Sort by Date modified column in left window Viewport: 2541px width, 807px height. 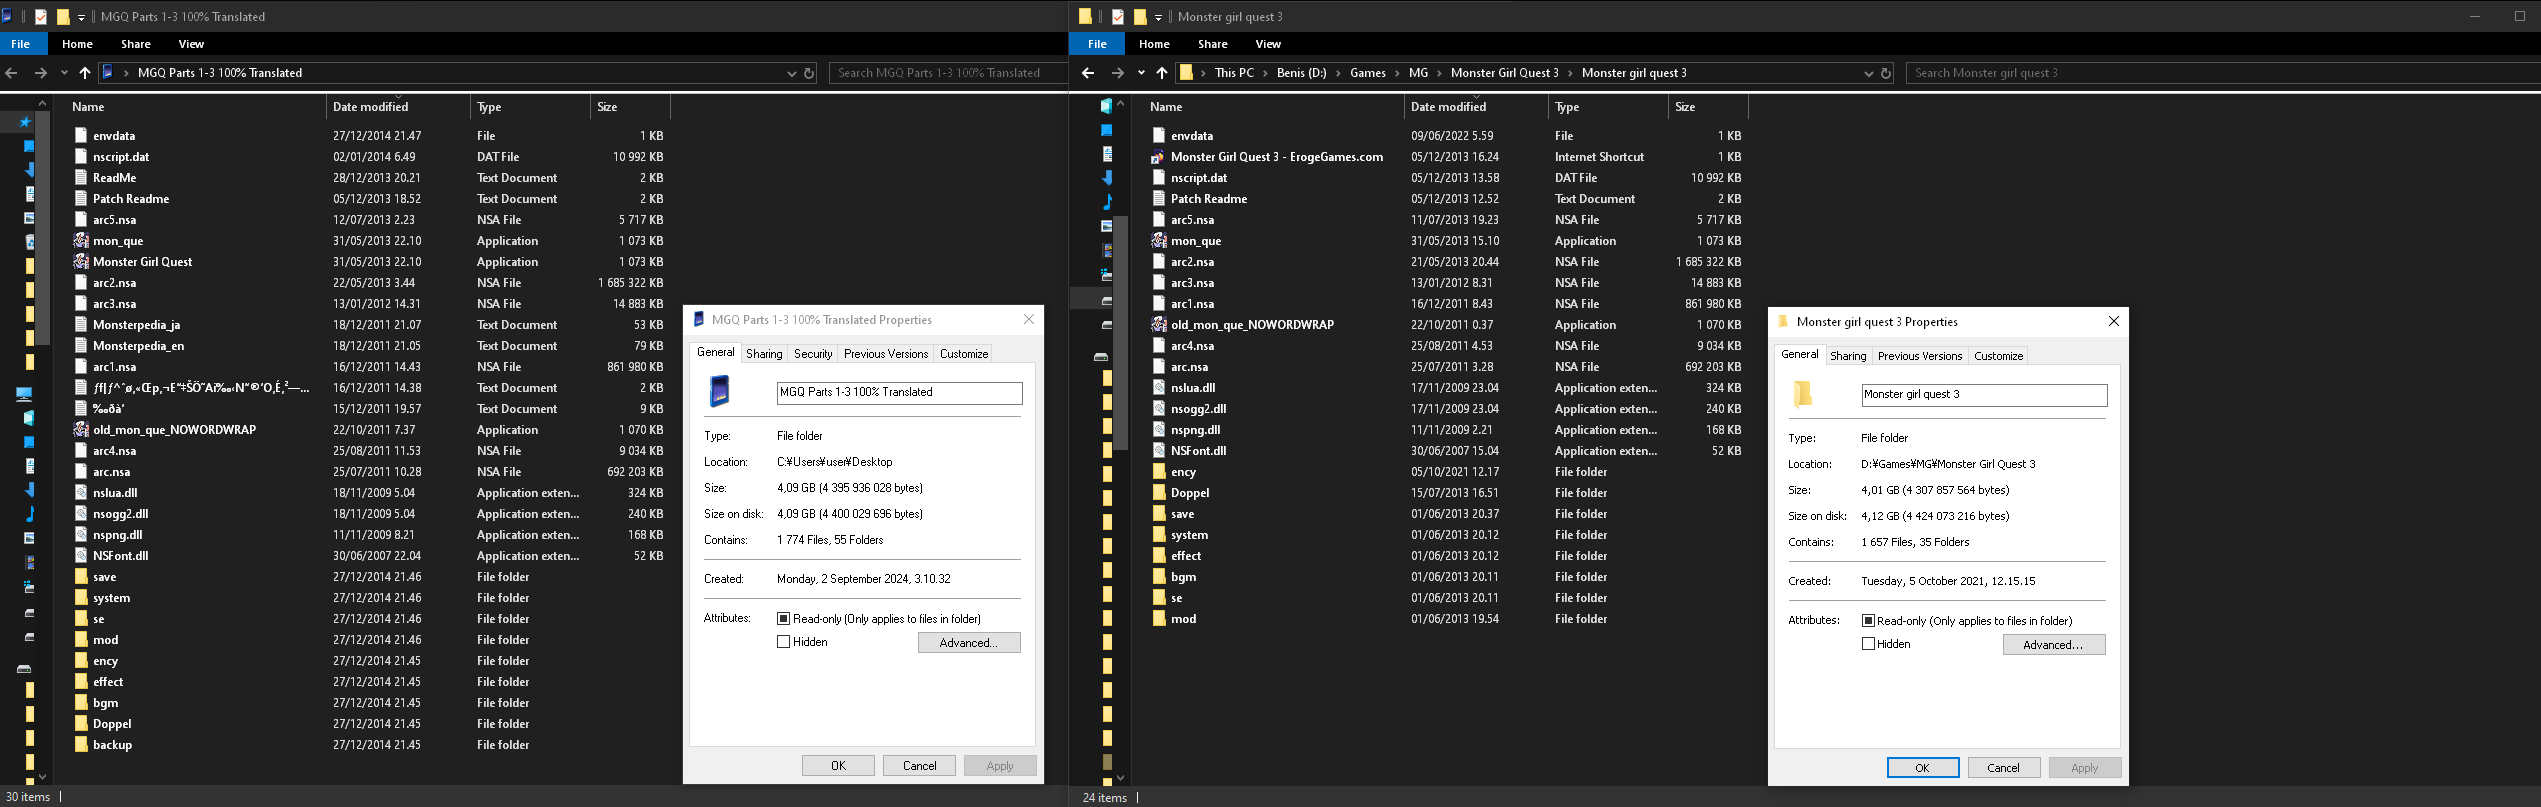(x=398, y=107)
